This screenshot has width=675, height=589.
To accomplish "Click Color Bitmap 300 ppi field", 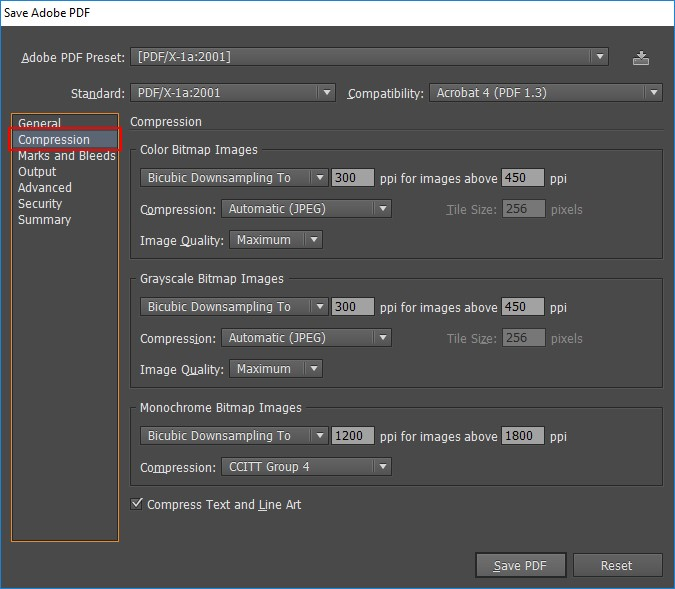I will pos(353,178).
